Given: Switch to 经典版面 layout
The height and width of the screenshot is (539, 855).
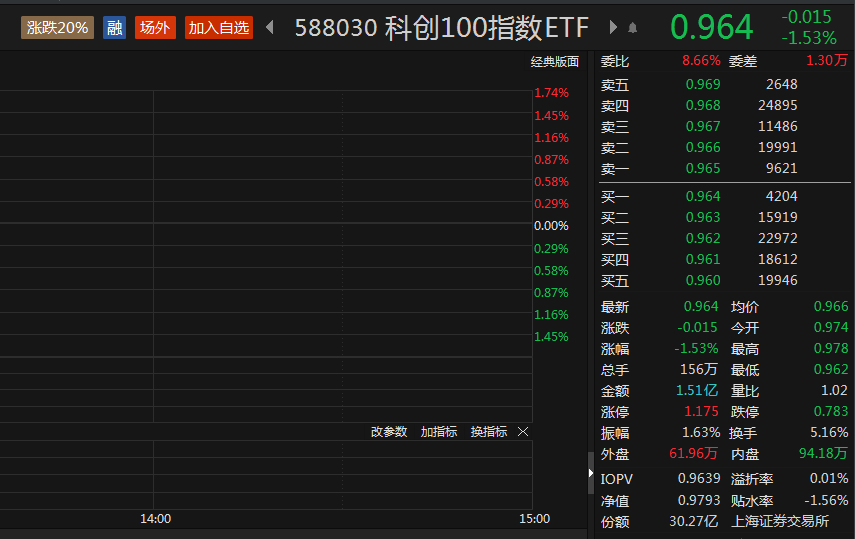Looking at the screenshot, I should (x=555, y=62).
